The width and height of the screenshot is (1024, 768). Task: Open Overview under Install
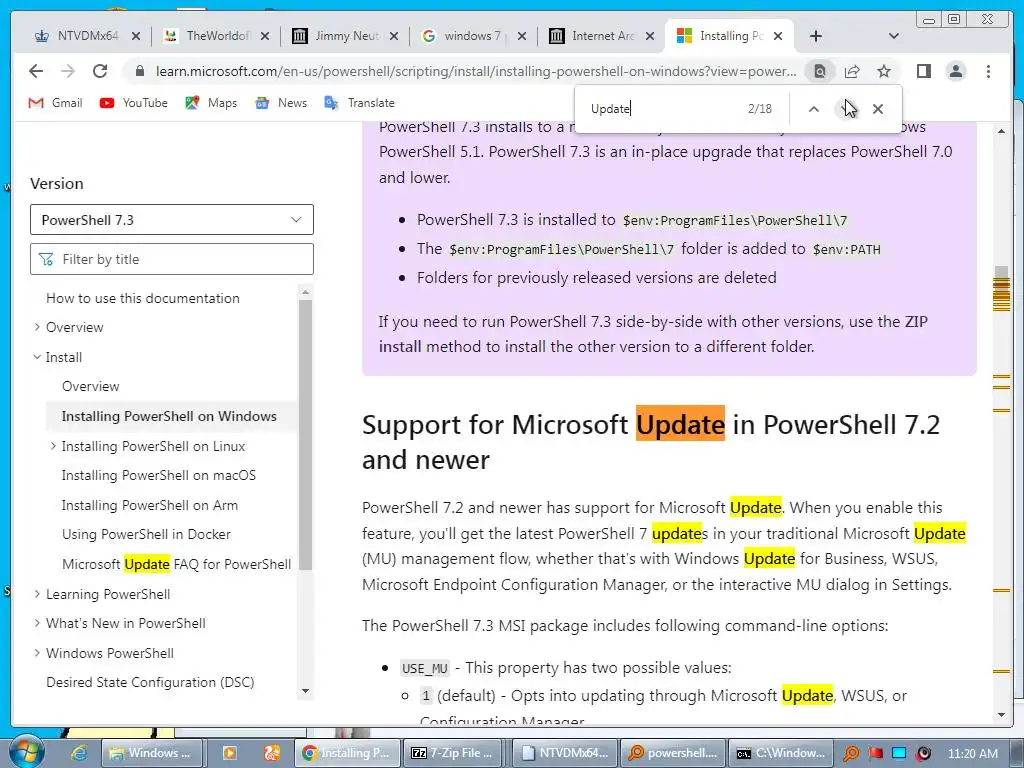click(90, 386)
